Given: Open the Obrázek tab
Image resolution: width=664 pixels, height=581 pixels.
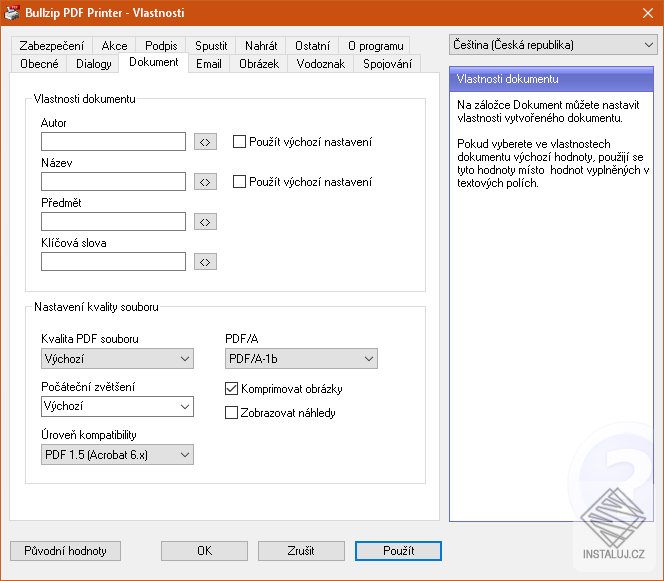Looking at the screenshot, I should 259,64.
